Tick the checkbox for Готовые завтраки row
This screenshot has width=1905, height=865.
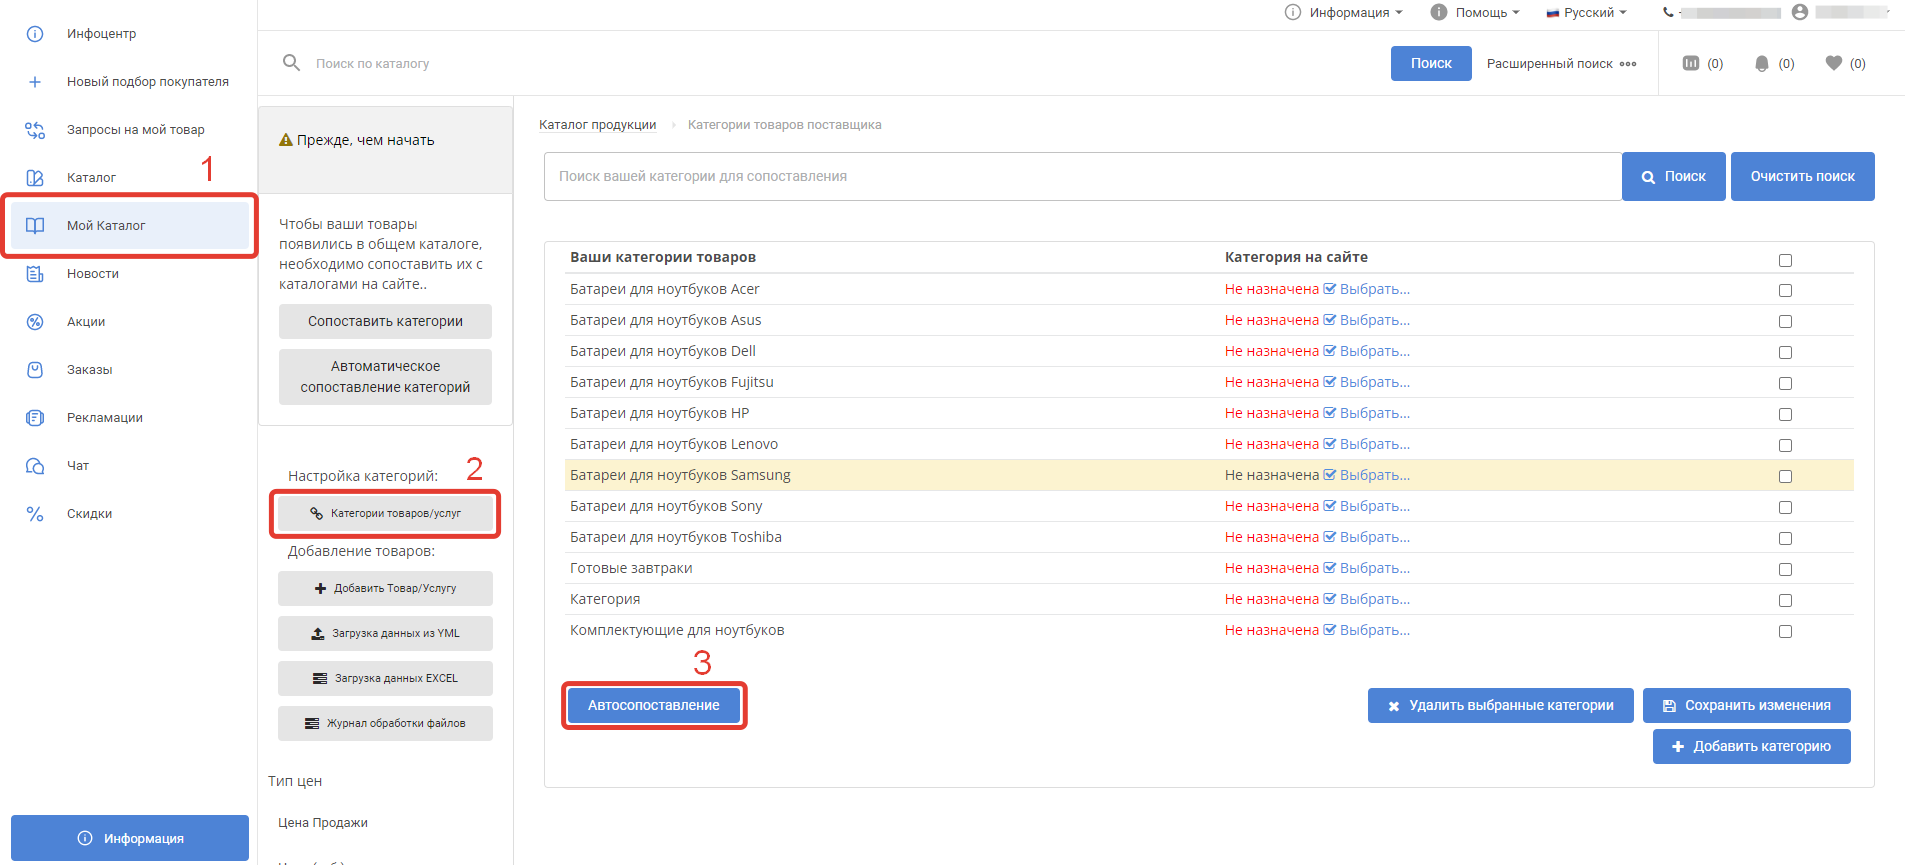point(1785,569)
